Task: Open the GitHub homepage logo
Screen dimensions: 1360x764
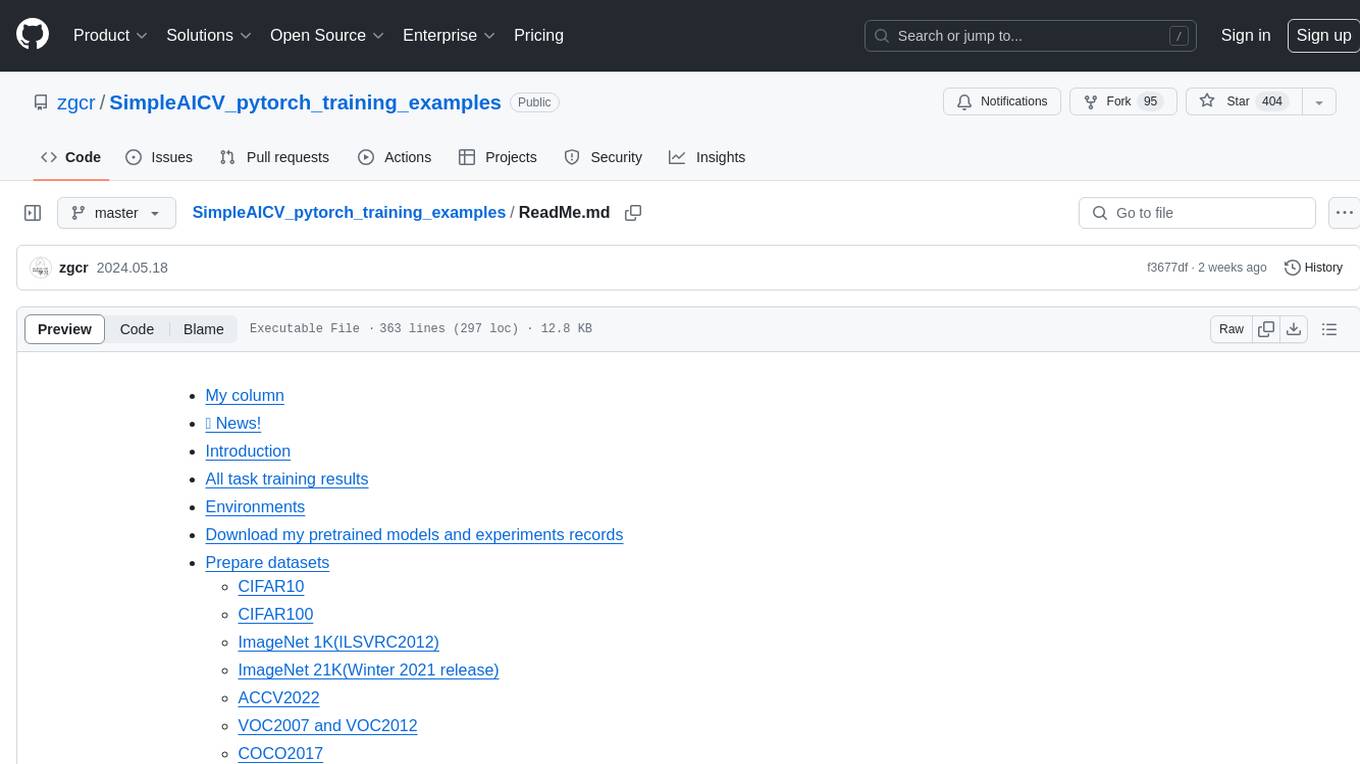Action: tap(33, 35)
